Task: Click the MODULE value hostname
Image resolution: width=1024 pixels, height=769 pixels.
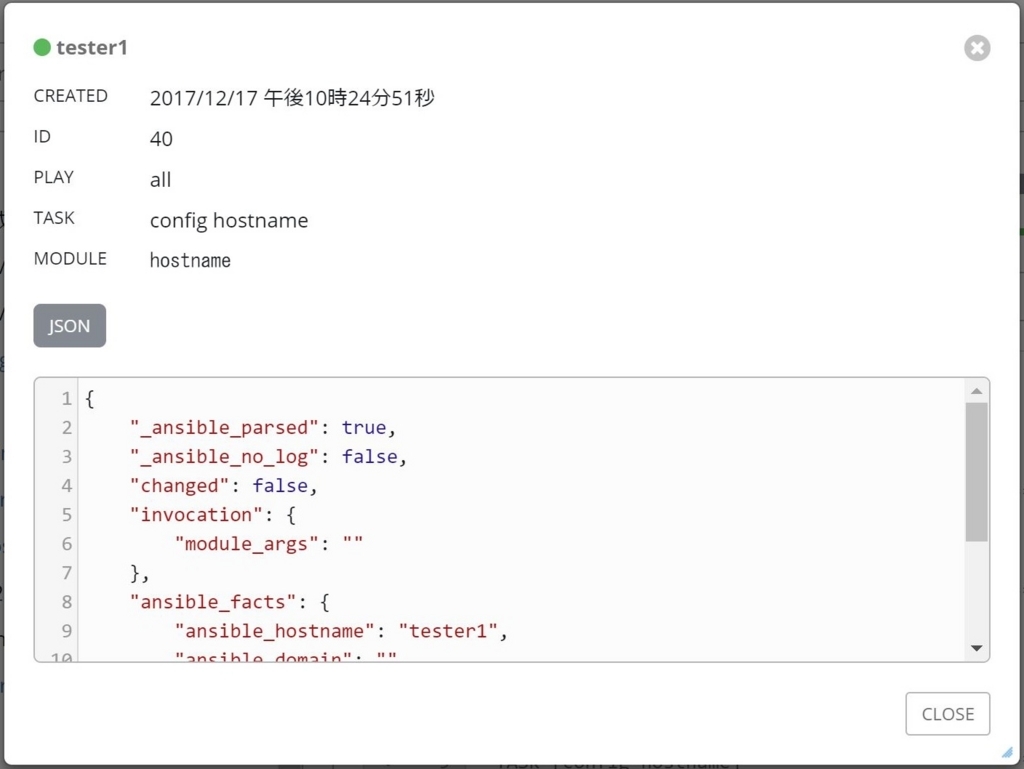Action: [190, 260]
